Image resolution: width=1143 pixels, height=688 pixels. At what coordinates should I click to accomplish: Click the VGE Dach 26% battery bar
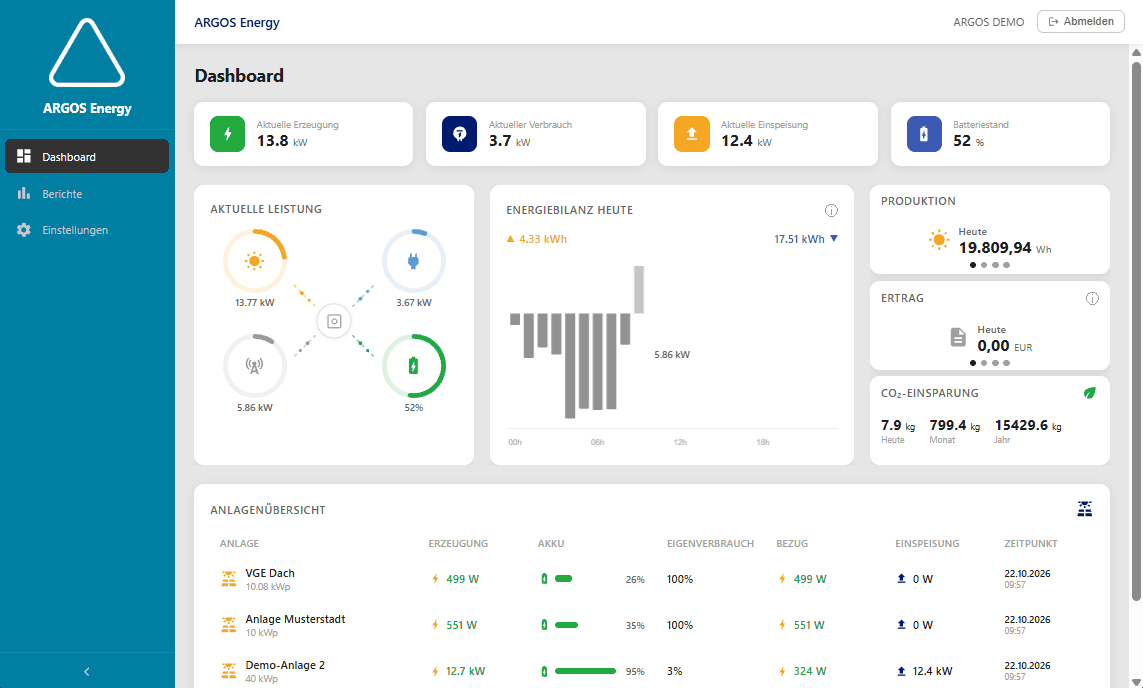pyautogui.click(x=563, y=579)
